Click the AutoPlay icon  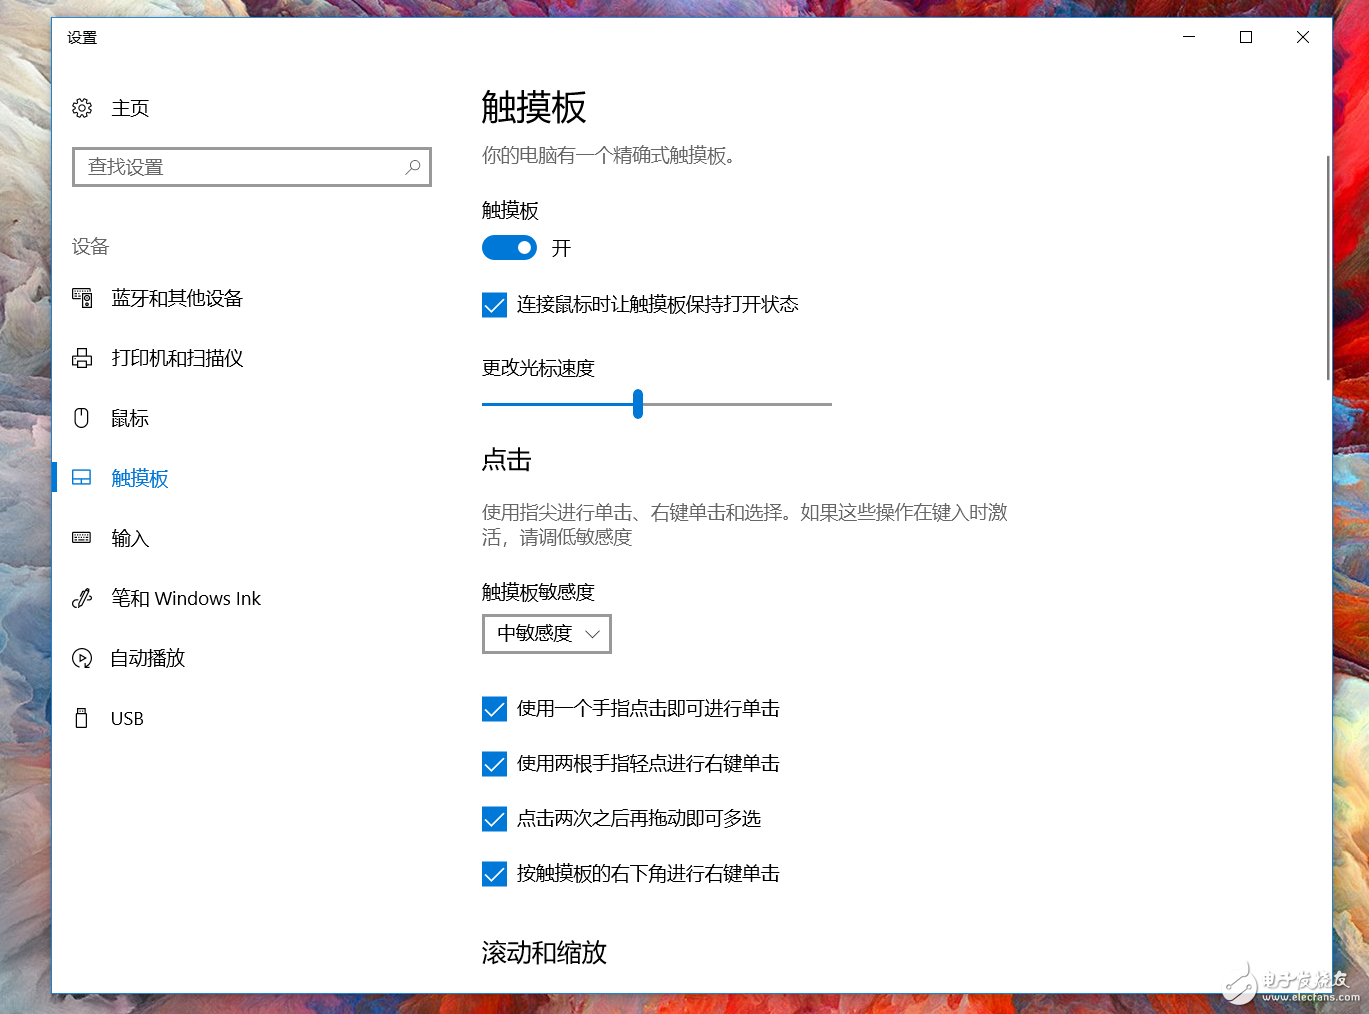[x=82, y=658]
